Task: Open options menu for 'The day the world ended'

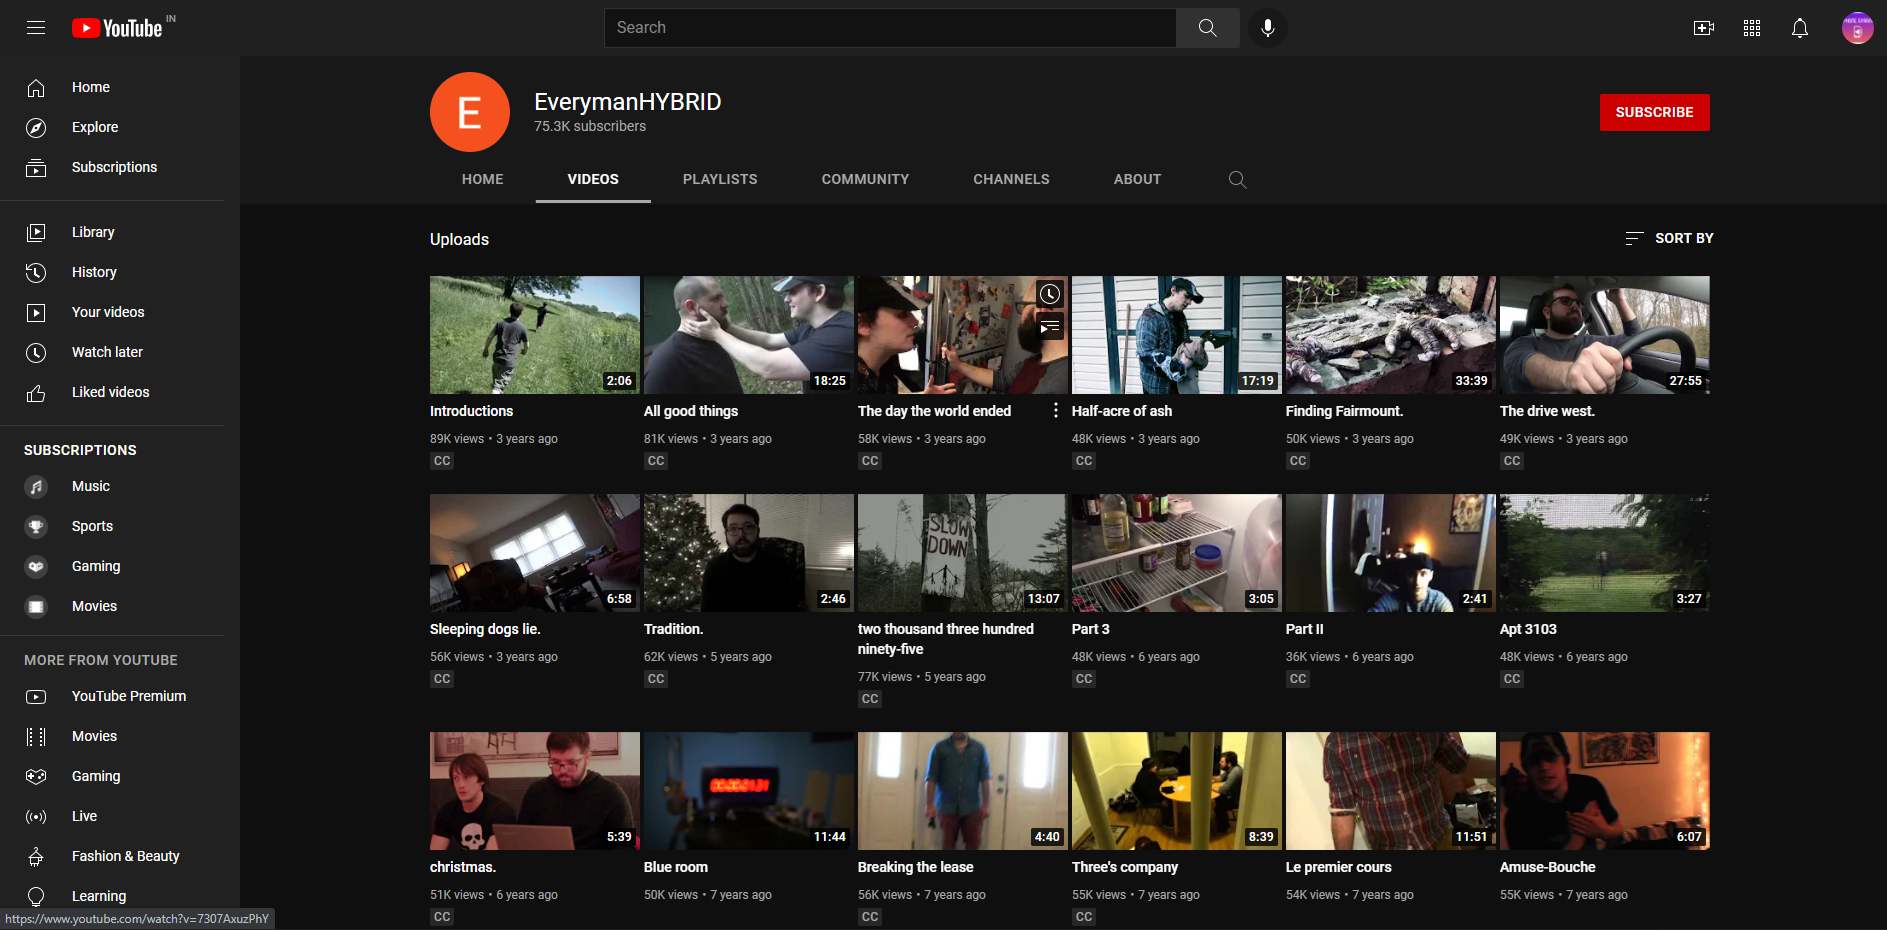Action: pyautogui.click(x=1056, y=411)
